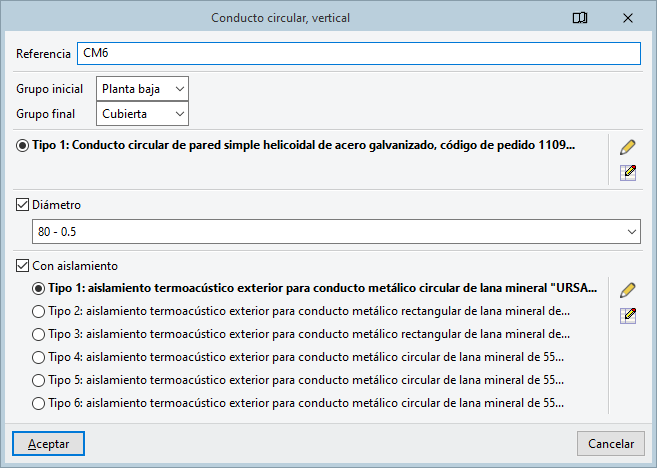Uncheck the Diámetro checkbox
The height and width of the screenshot is (468, 657).
pyautogui.click(x=24, y=205)
